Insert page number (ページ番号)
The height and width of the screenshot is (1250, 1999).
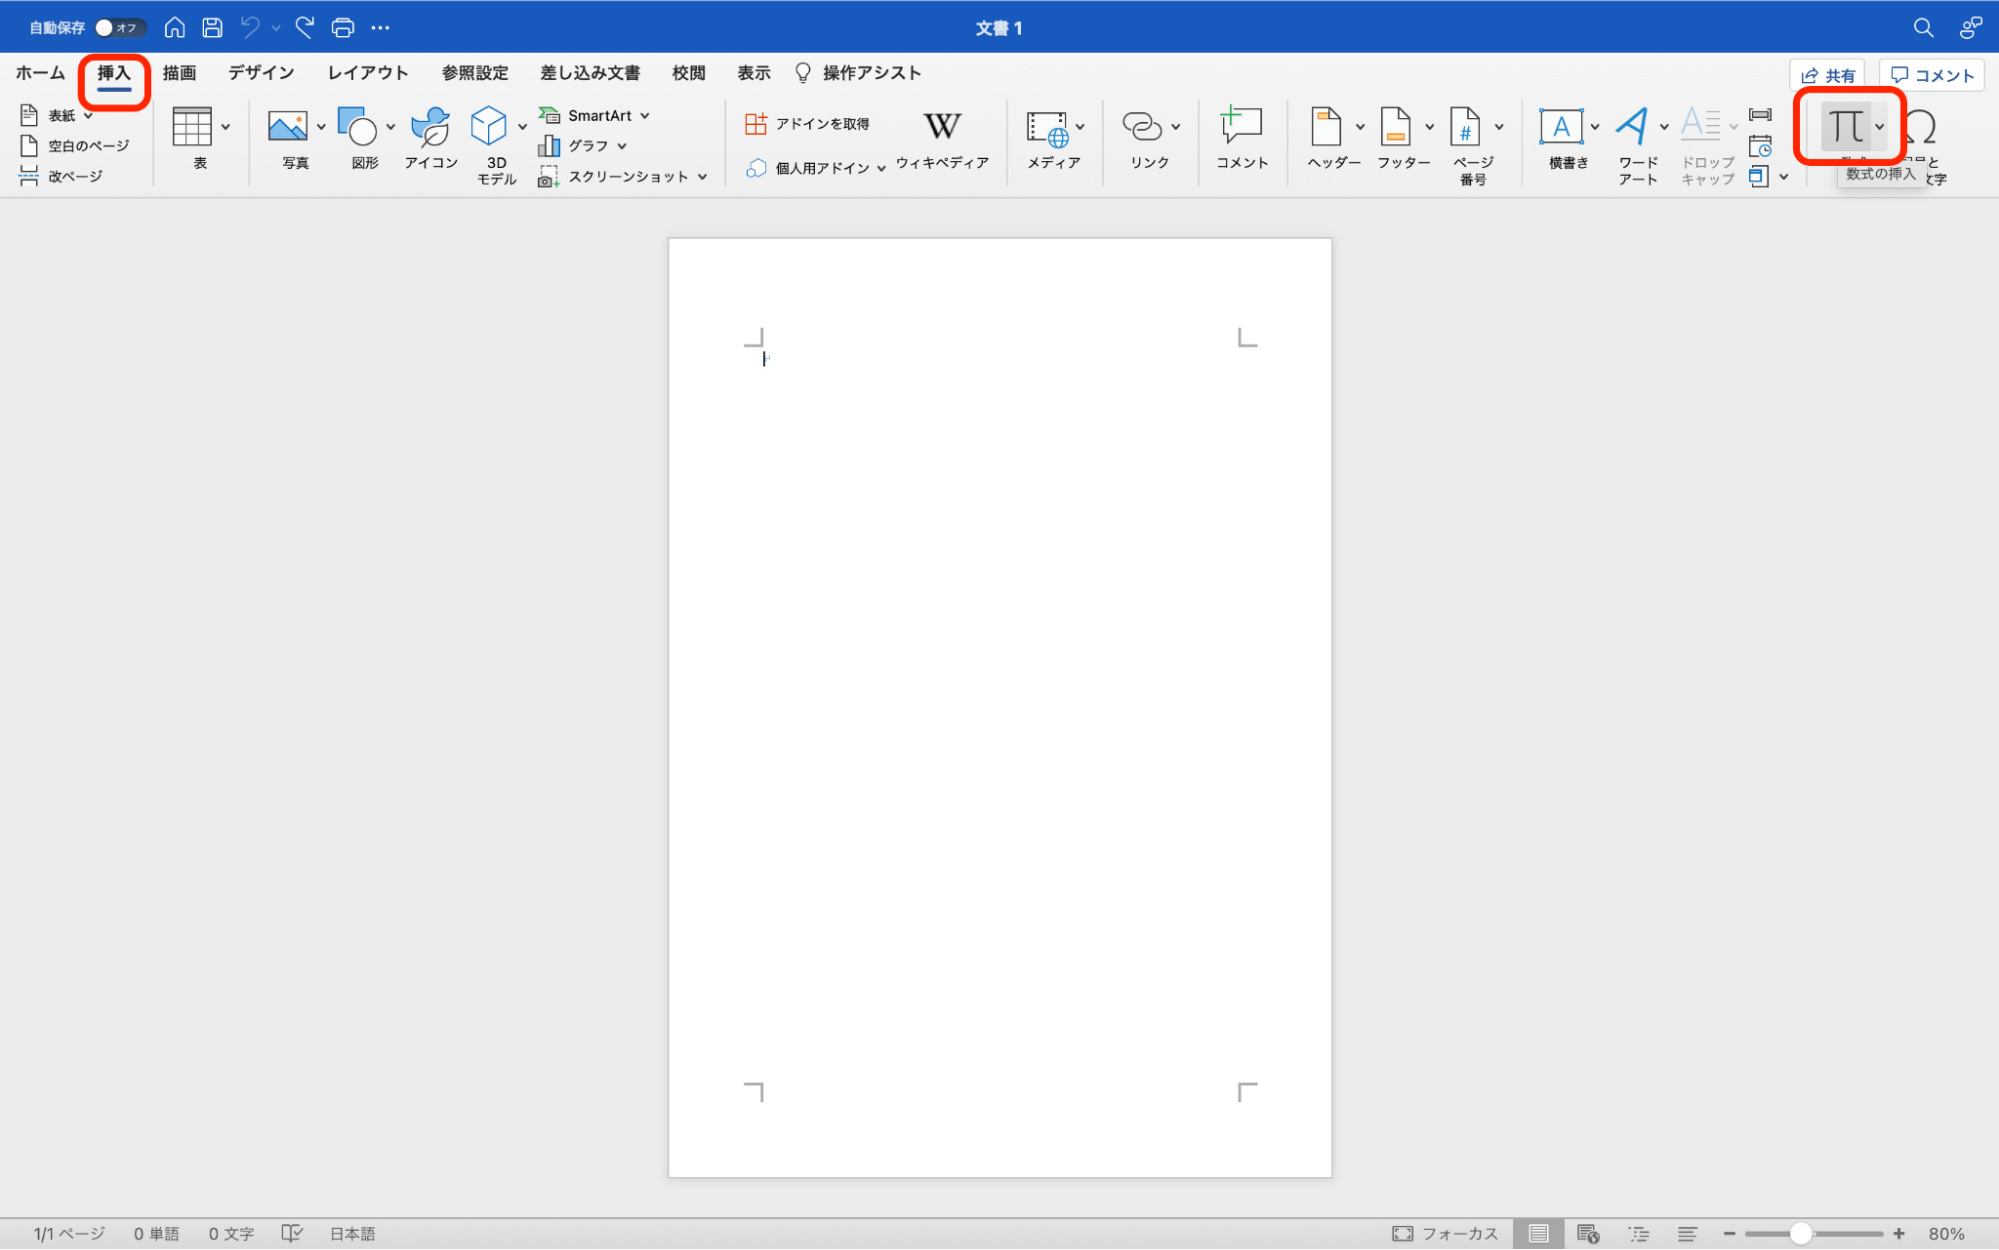(1468, 145)
